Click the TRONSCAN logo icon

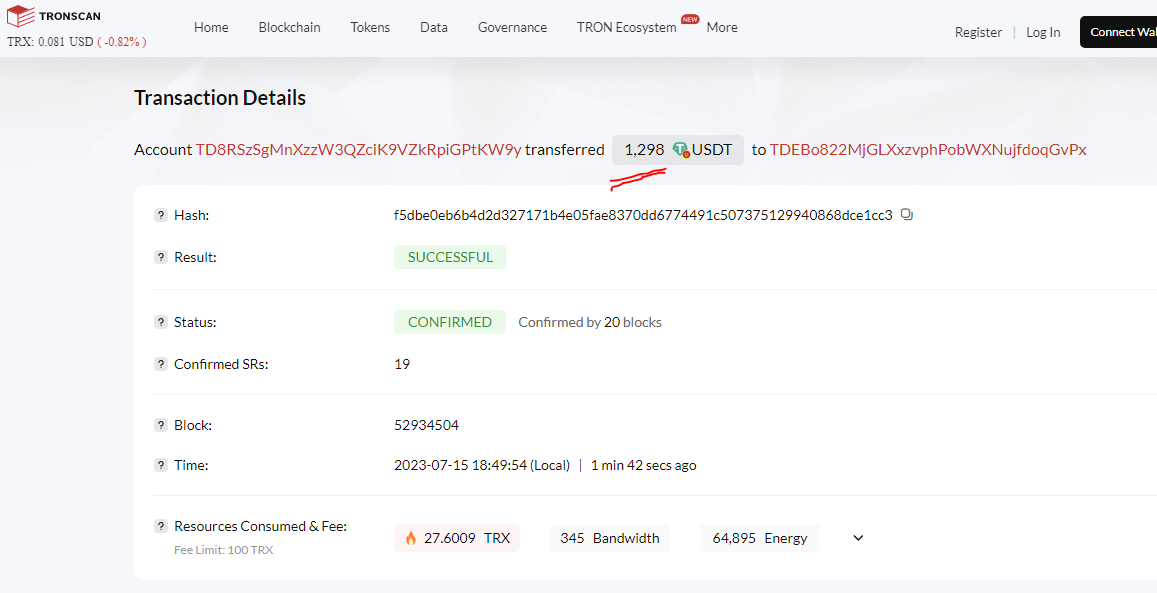point(21,15)
